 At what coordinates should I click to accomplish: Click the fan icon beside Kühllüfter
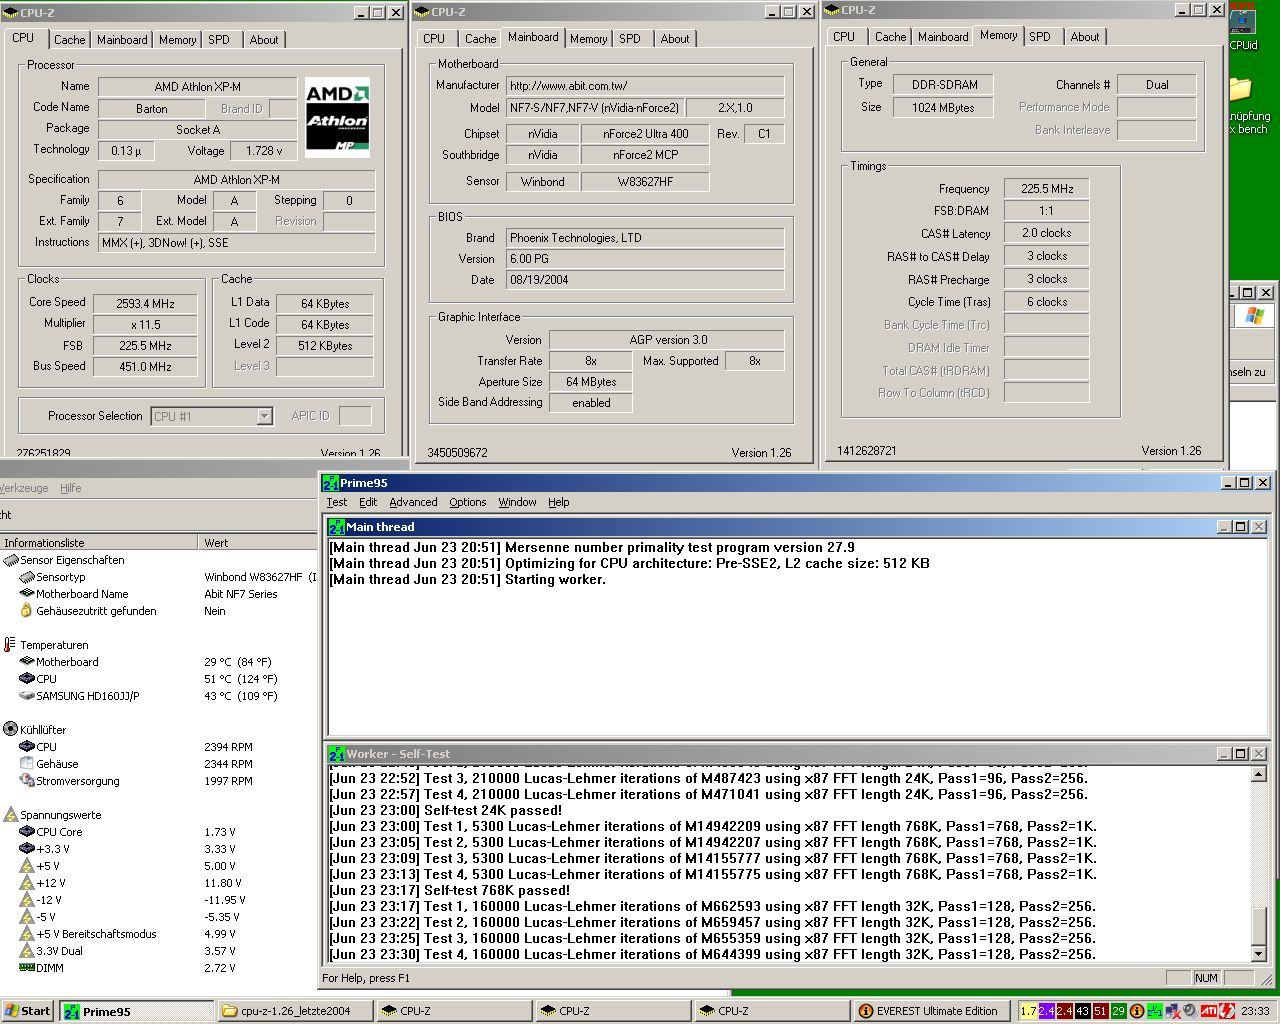[x=10, y=730]
